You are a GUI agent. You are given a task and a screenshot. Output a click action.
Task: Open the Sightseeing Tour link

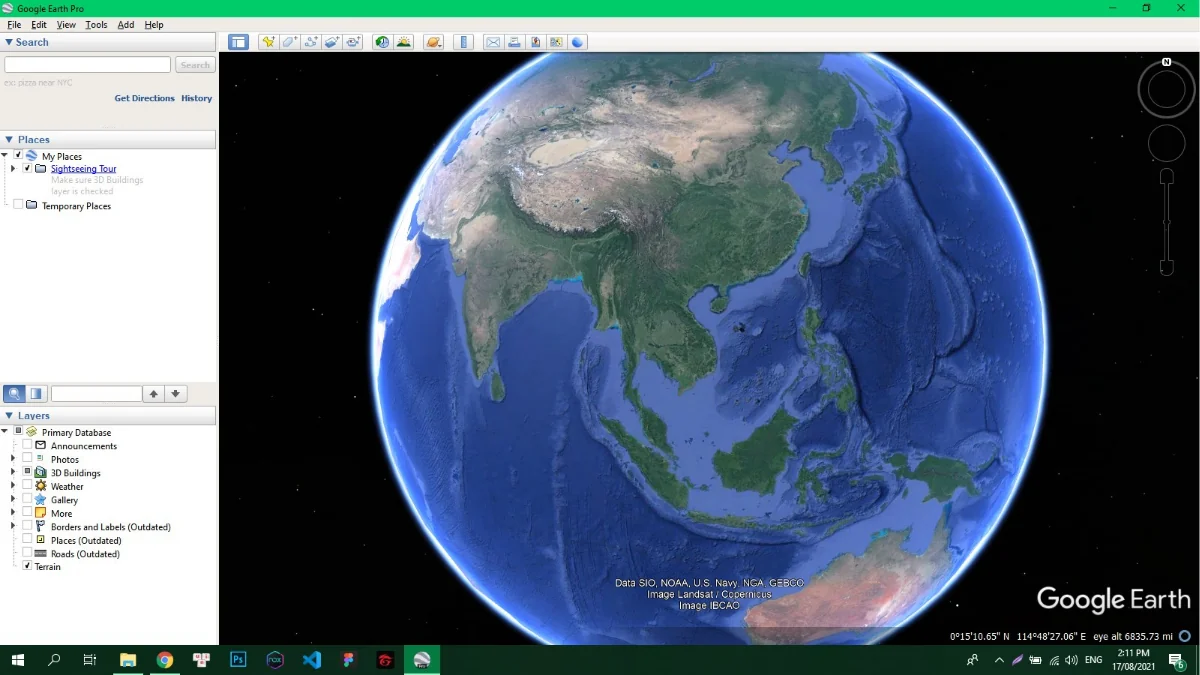point(84,169)
